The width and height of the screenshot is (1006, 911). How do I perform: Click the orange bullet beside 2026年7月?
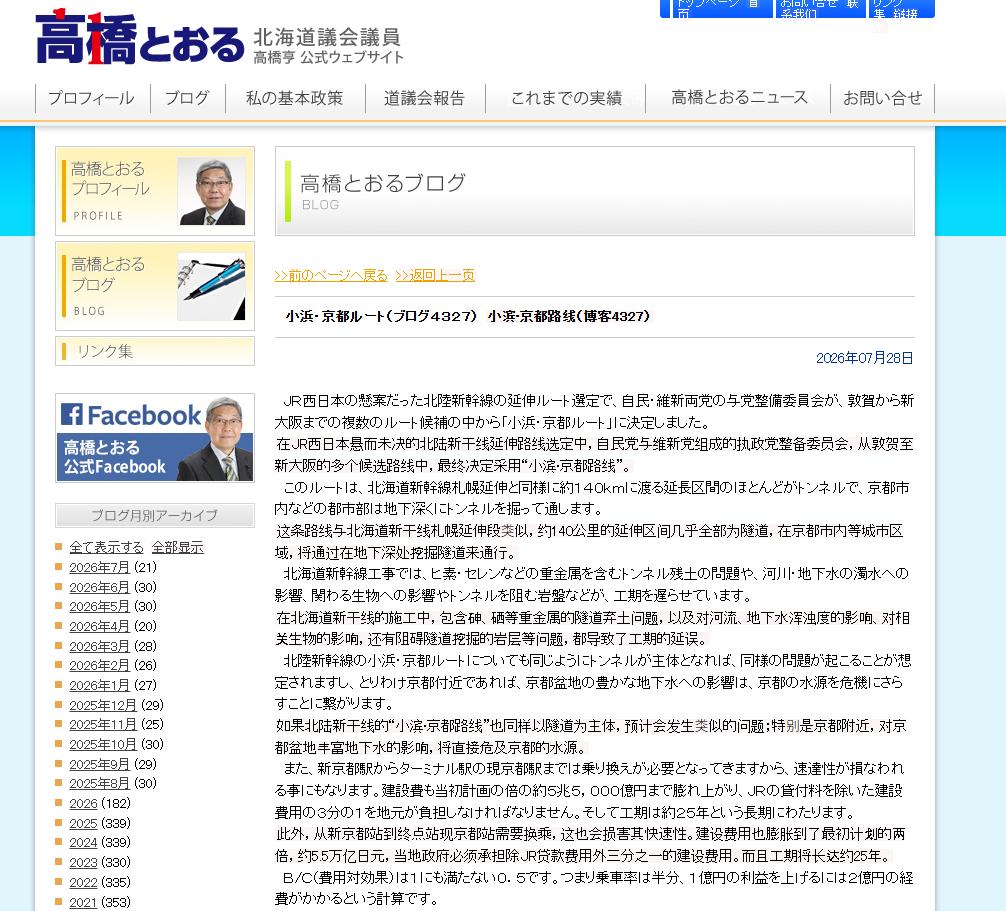click(58, 566)
